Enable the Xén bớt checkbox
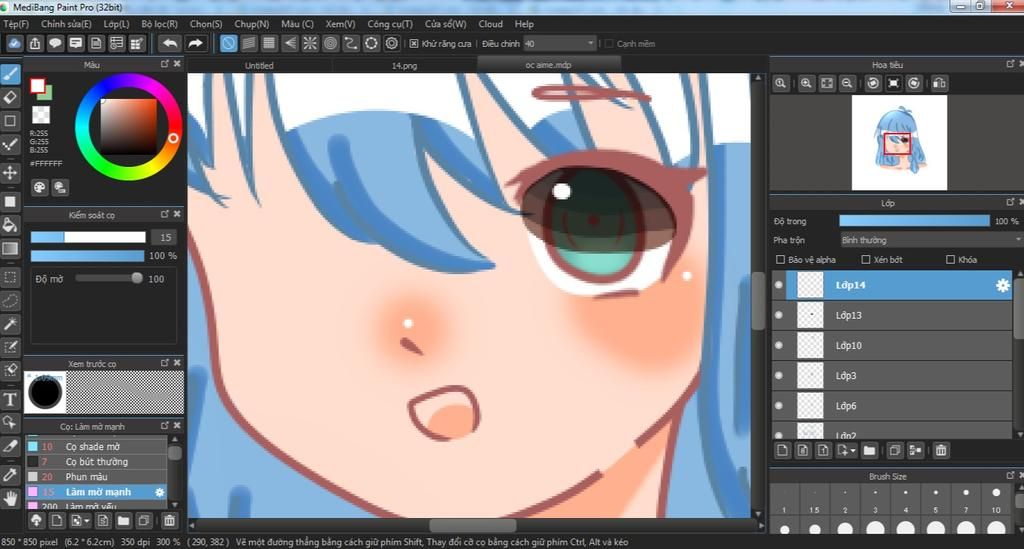This screenshot has width=1024, height=549. (866, 260)
